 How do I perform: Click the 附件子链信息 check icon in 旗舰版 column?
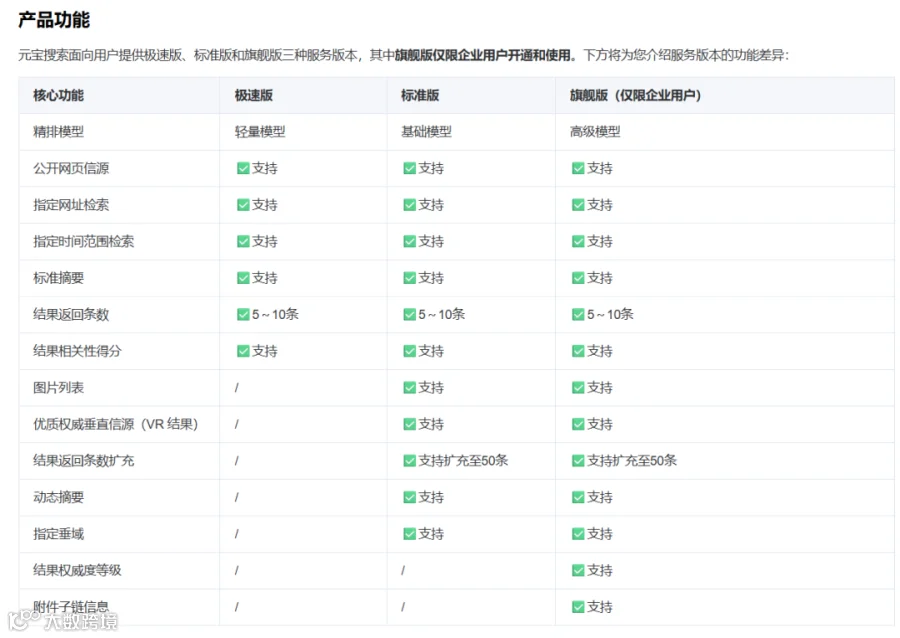578,607
